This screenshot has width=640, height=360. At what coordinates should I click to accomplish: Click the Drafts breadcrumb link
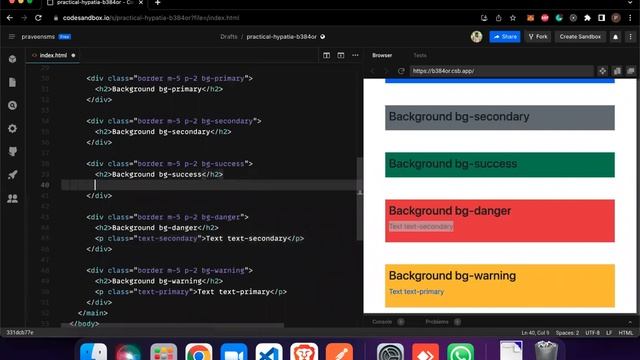(x=229, y=37)
